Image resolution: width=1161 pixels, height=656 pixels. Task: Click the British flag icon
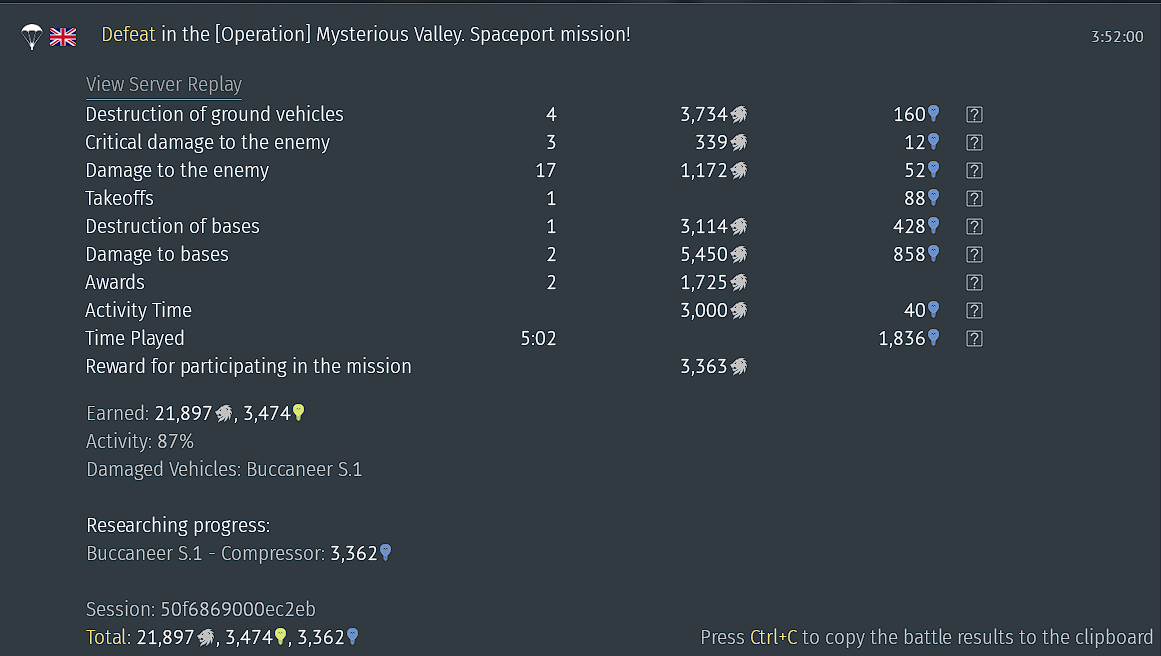click(63, 36)
